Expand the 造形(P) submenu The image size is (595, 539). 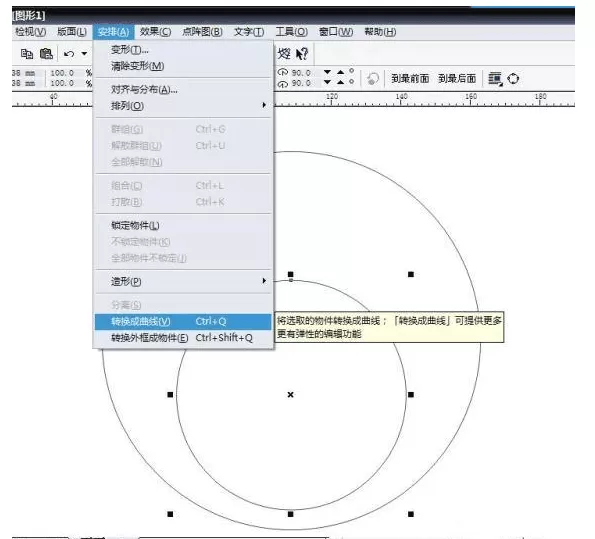click(x=183, y=281)
